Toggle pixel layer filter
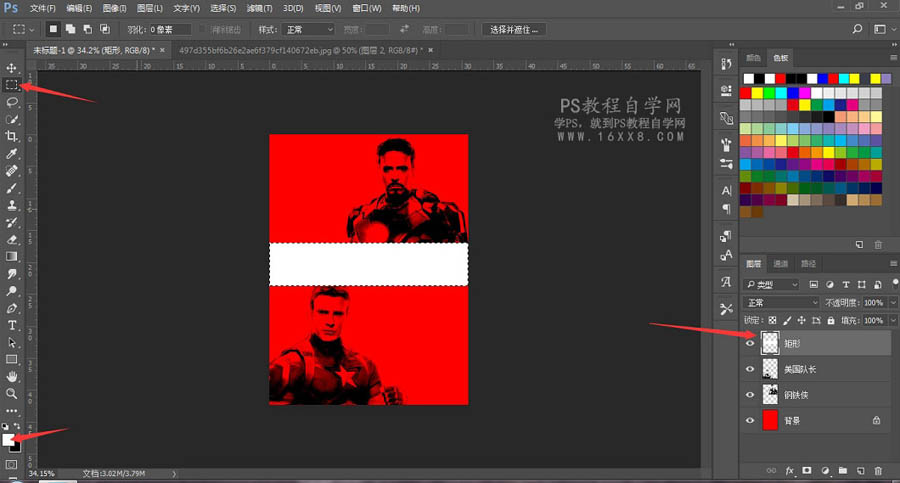The image size is (900, 483). pos(814,284)
